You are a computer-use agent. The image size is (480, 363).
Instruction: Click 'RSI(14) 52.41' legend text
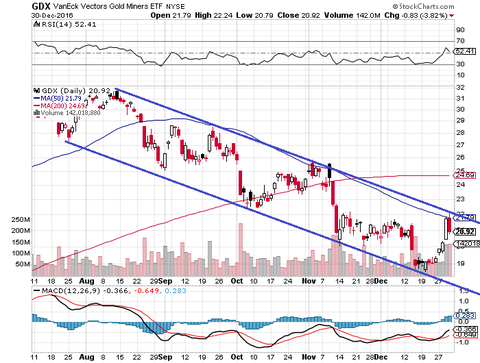(68, 24)
